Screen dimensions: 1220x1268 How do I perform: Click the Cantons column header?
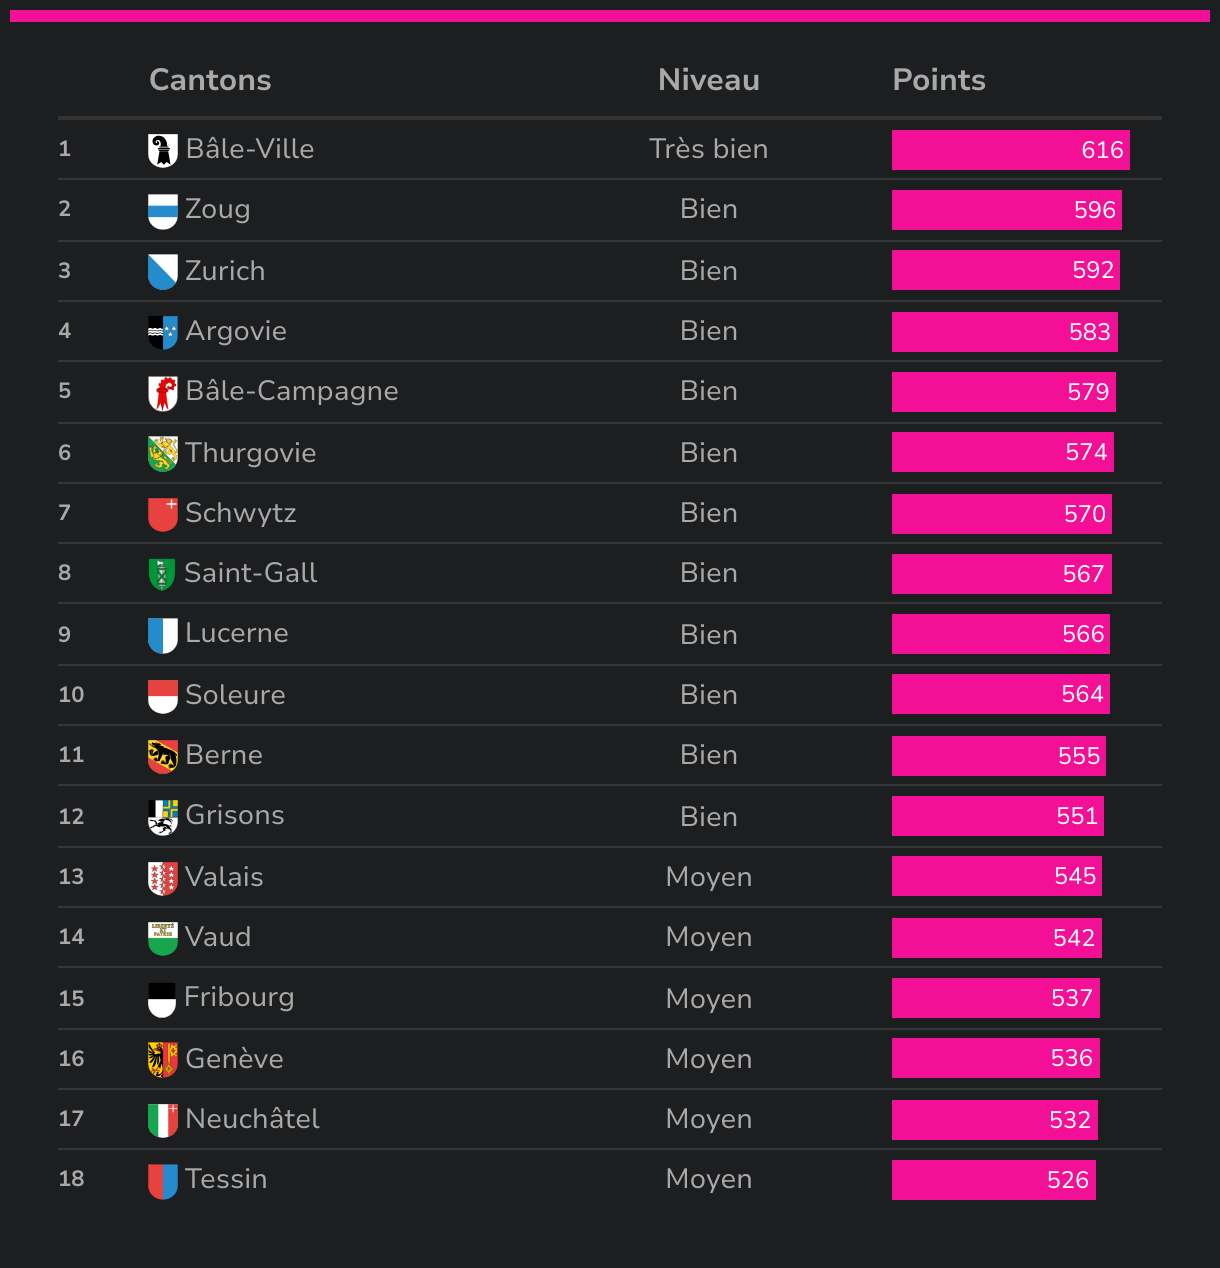click(x=210, y=80)
